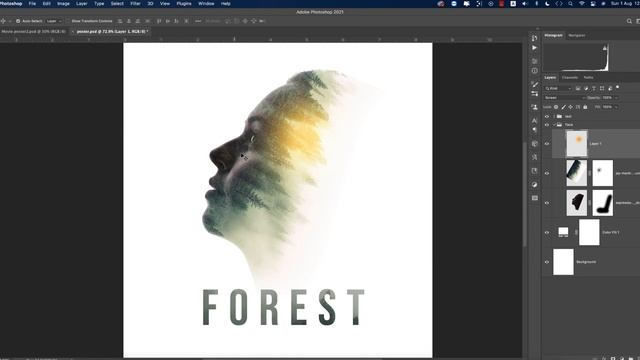The height and width of the screenshot is (360, 640).
Task: Hide the Color Fill 1 layer
Action: tap(547, 233)
